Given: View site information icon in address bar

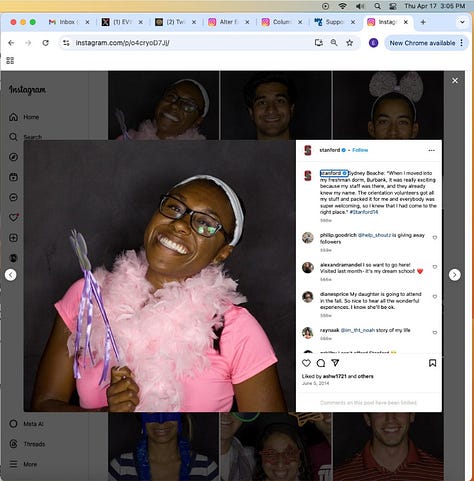Looking at the screenshot, I should pyautogui.click(x=66, y=43).
